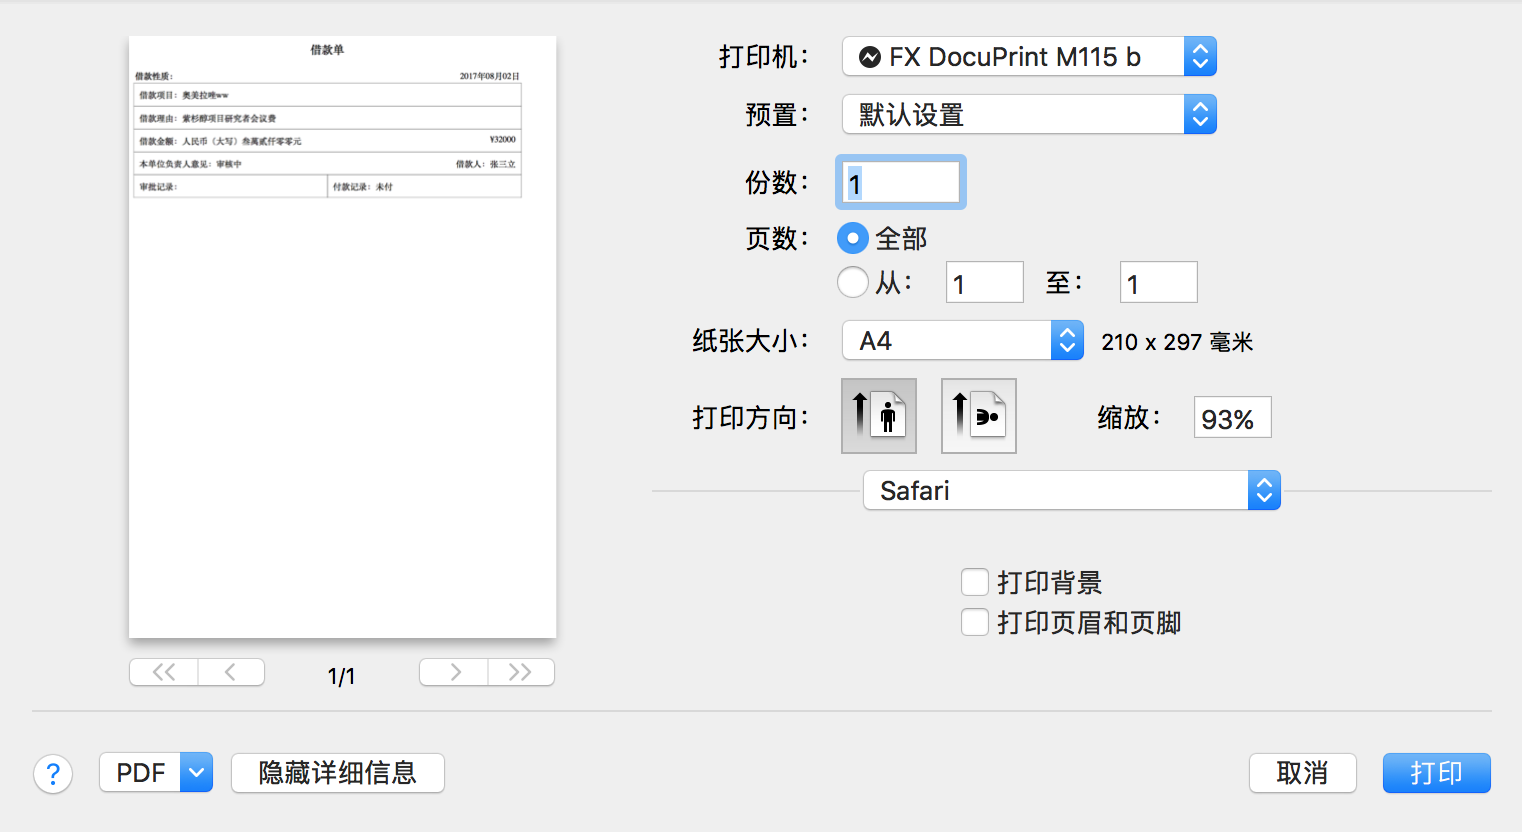This screenshot has height=832, width=1522.
Task: Enable print backgrounds checkbox
Action: [975, 582]
